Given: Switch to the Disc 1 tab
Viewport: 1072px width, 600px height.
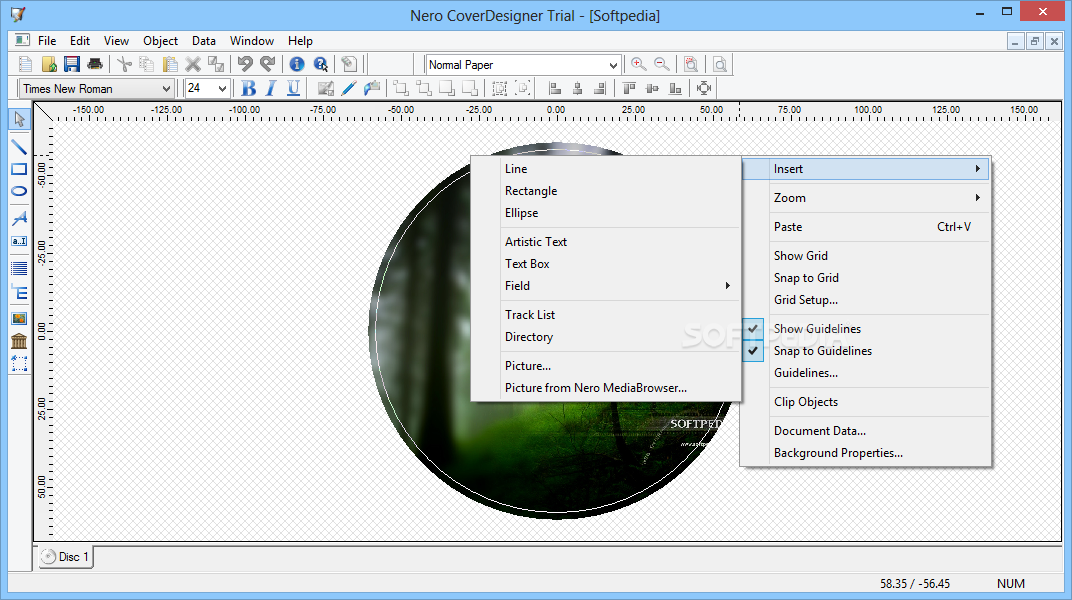Looking at the screenshot, I should click(66, 557).
